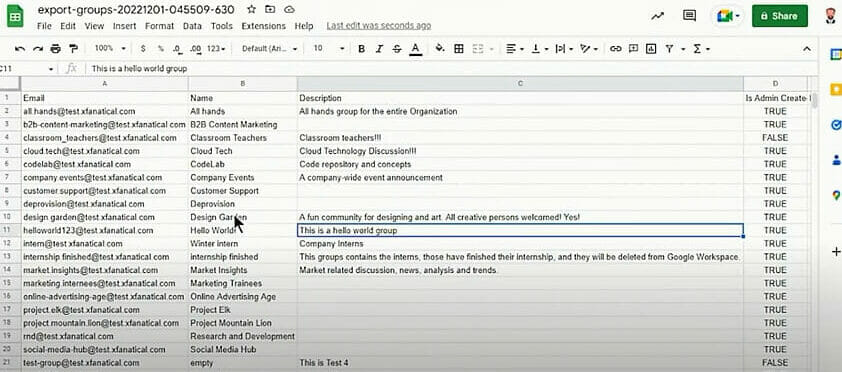Select the 'Cloud Technology Discussion!!!' cell

click(520, 151)
